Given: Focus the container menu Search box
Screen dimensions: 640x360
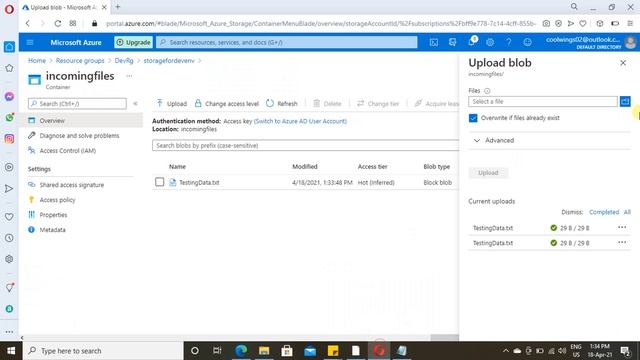Looking at the screenshot, I should 77,104.
